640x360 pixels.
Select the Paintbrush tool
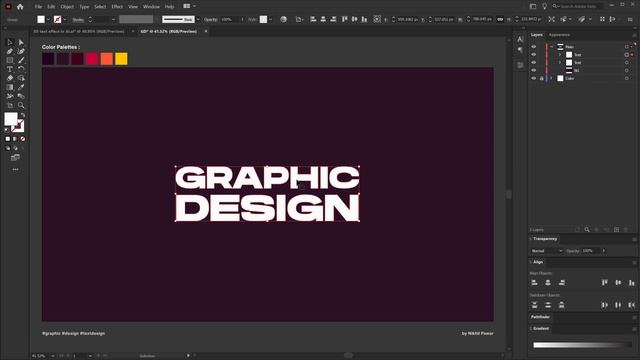pyautogui.click(x=21, y=60)
